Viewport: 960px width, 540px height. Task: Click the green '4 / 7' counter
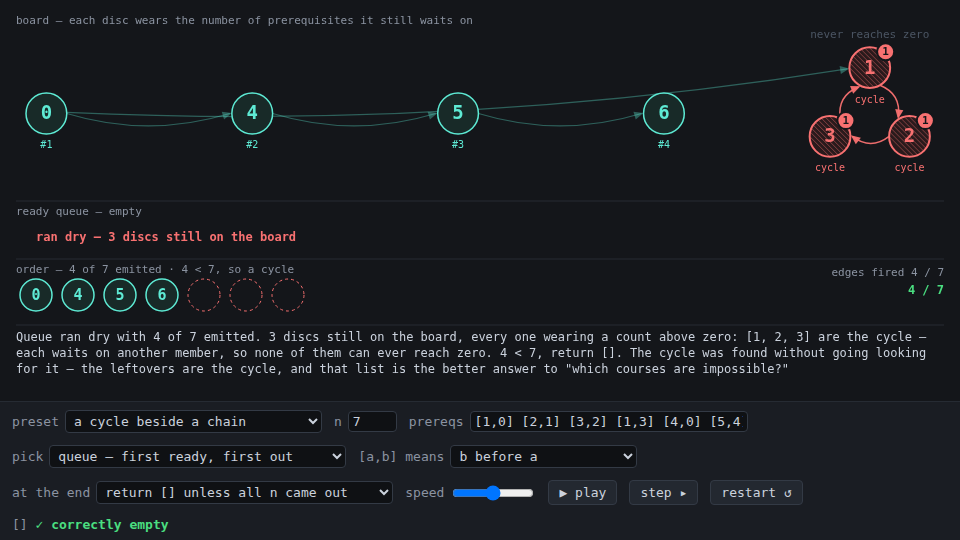click(x=926, y=290)
